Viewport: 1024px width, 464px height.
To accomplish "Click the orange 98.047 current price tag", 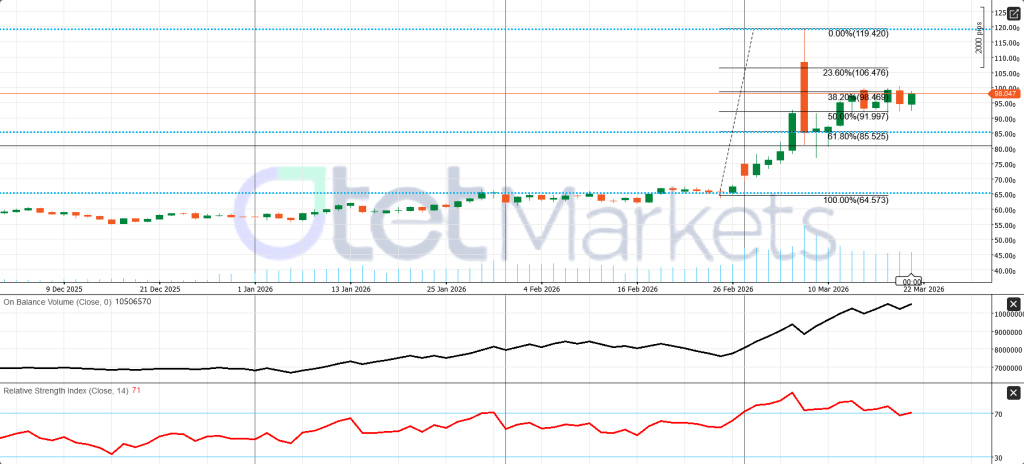I will click(1006, 93).
